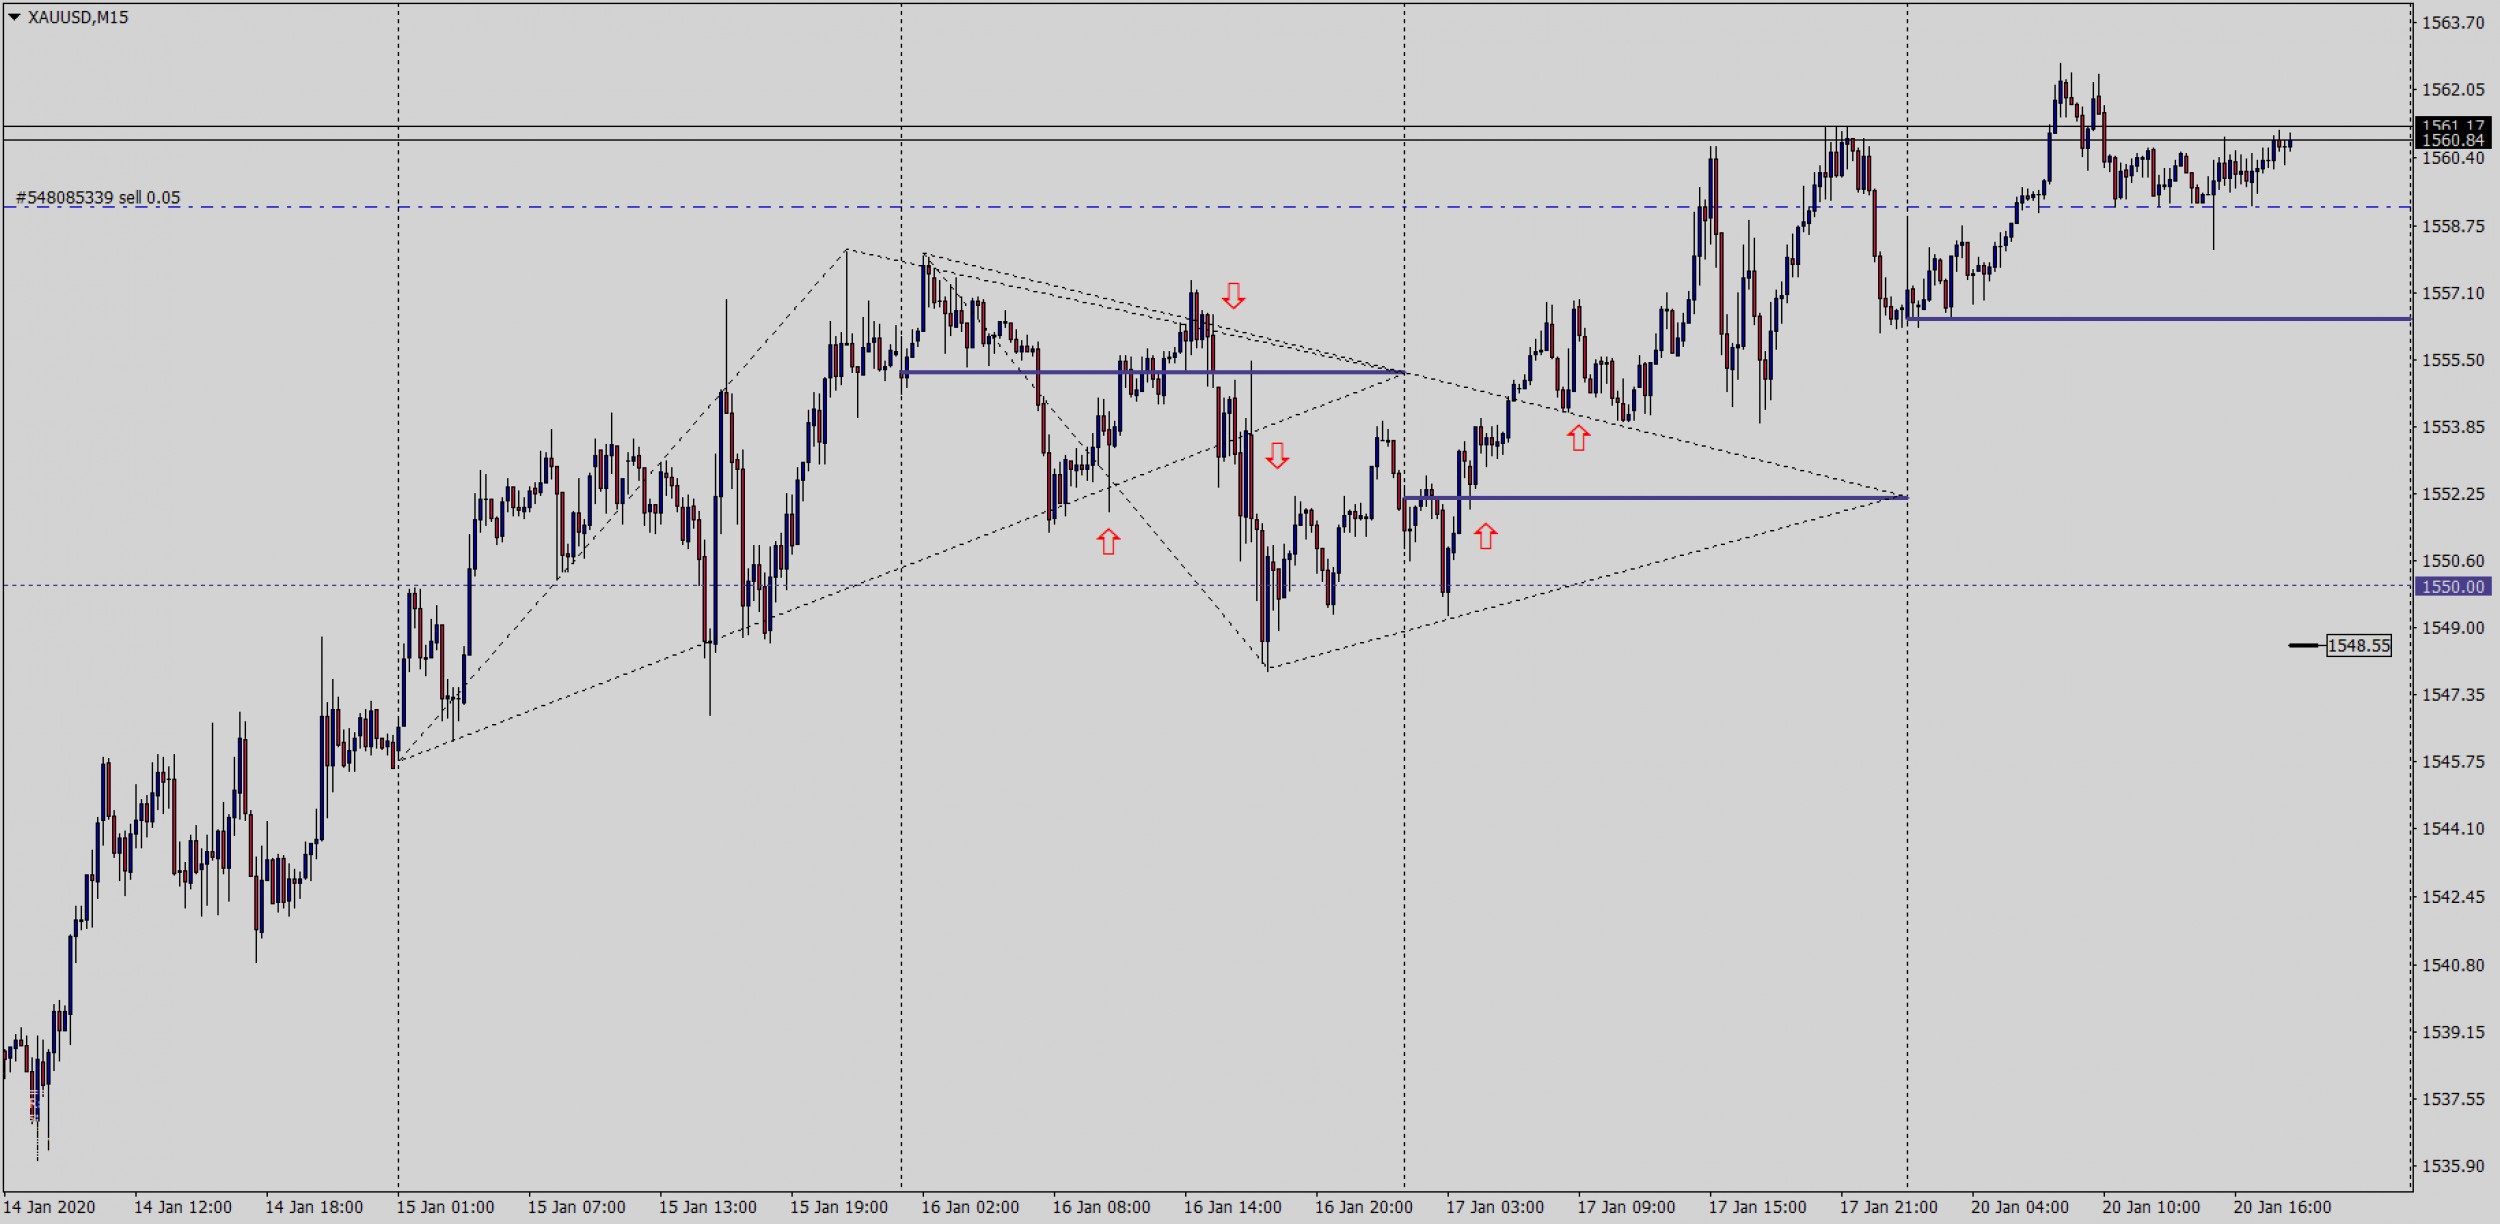The image size is (2500, 1224).
Task: Click the upper red down arrow near 1557.10
Action: pyautogui.click(x=1233, y=295)
